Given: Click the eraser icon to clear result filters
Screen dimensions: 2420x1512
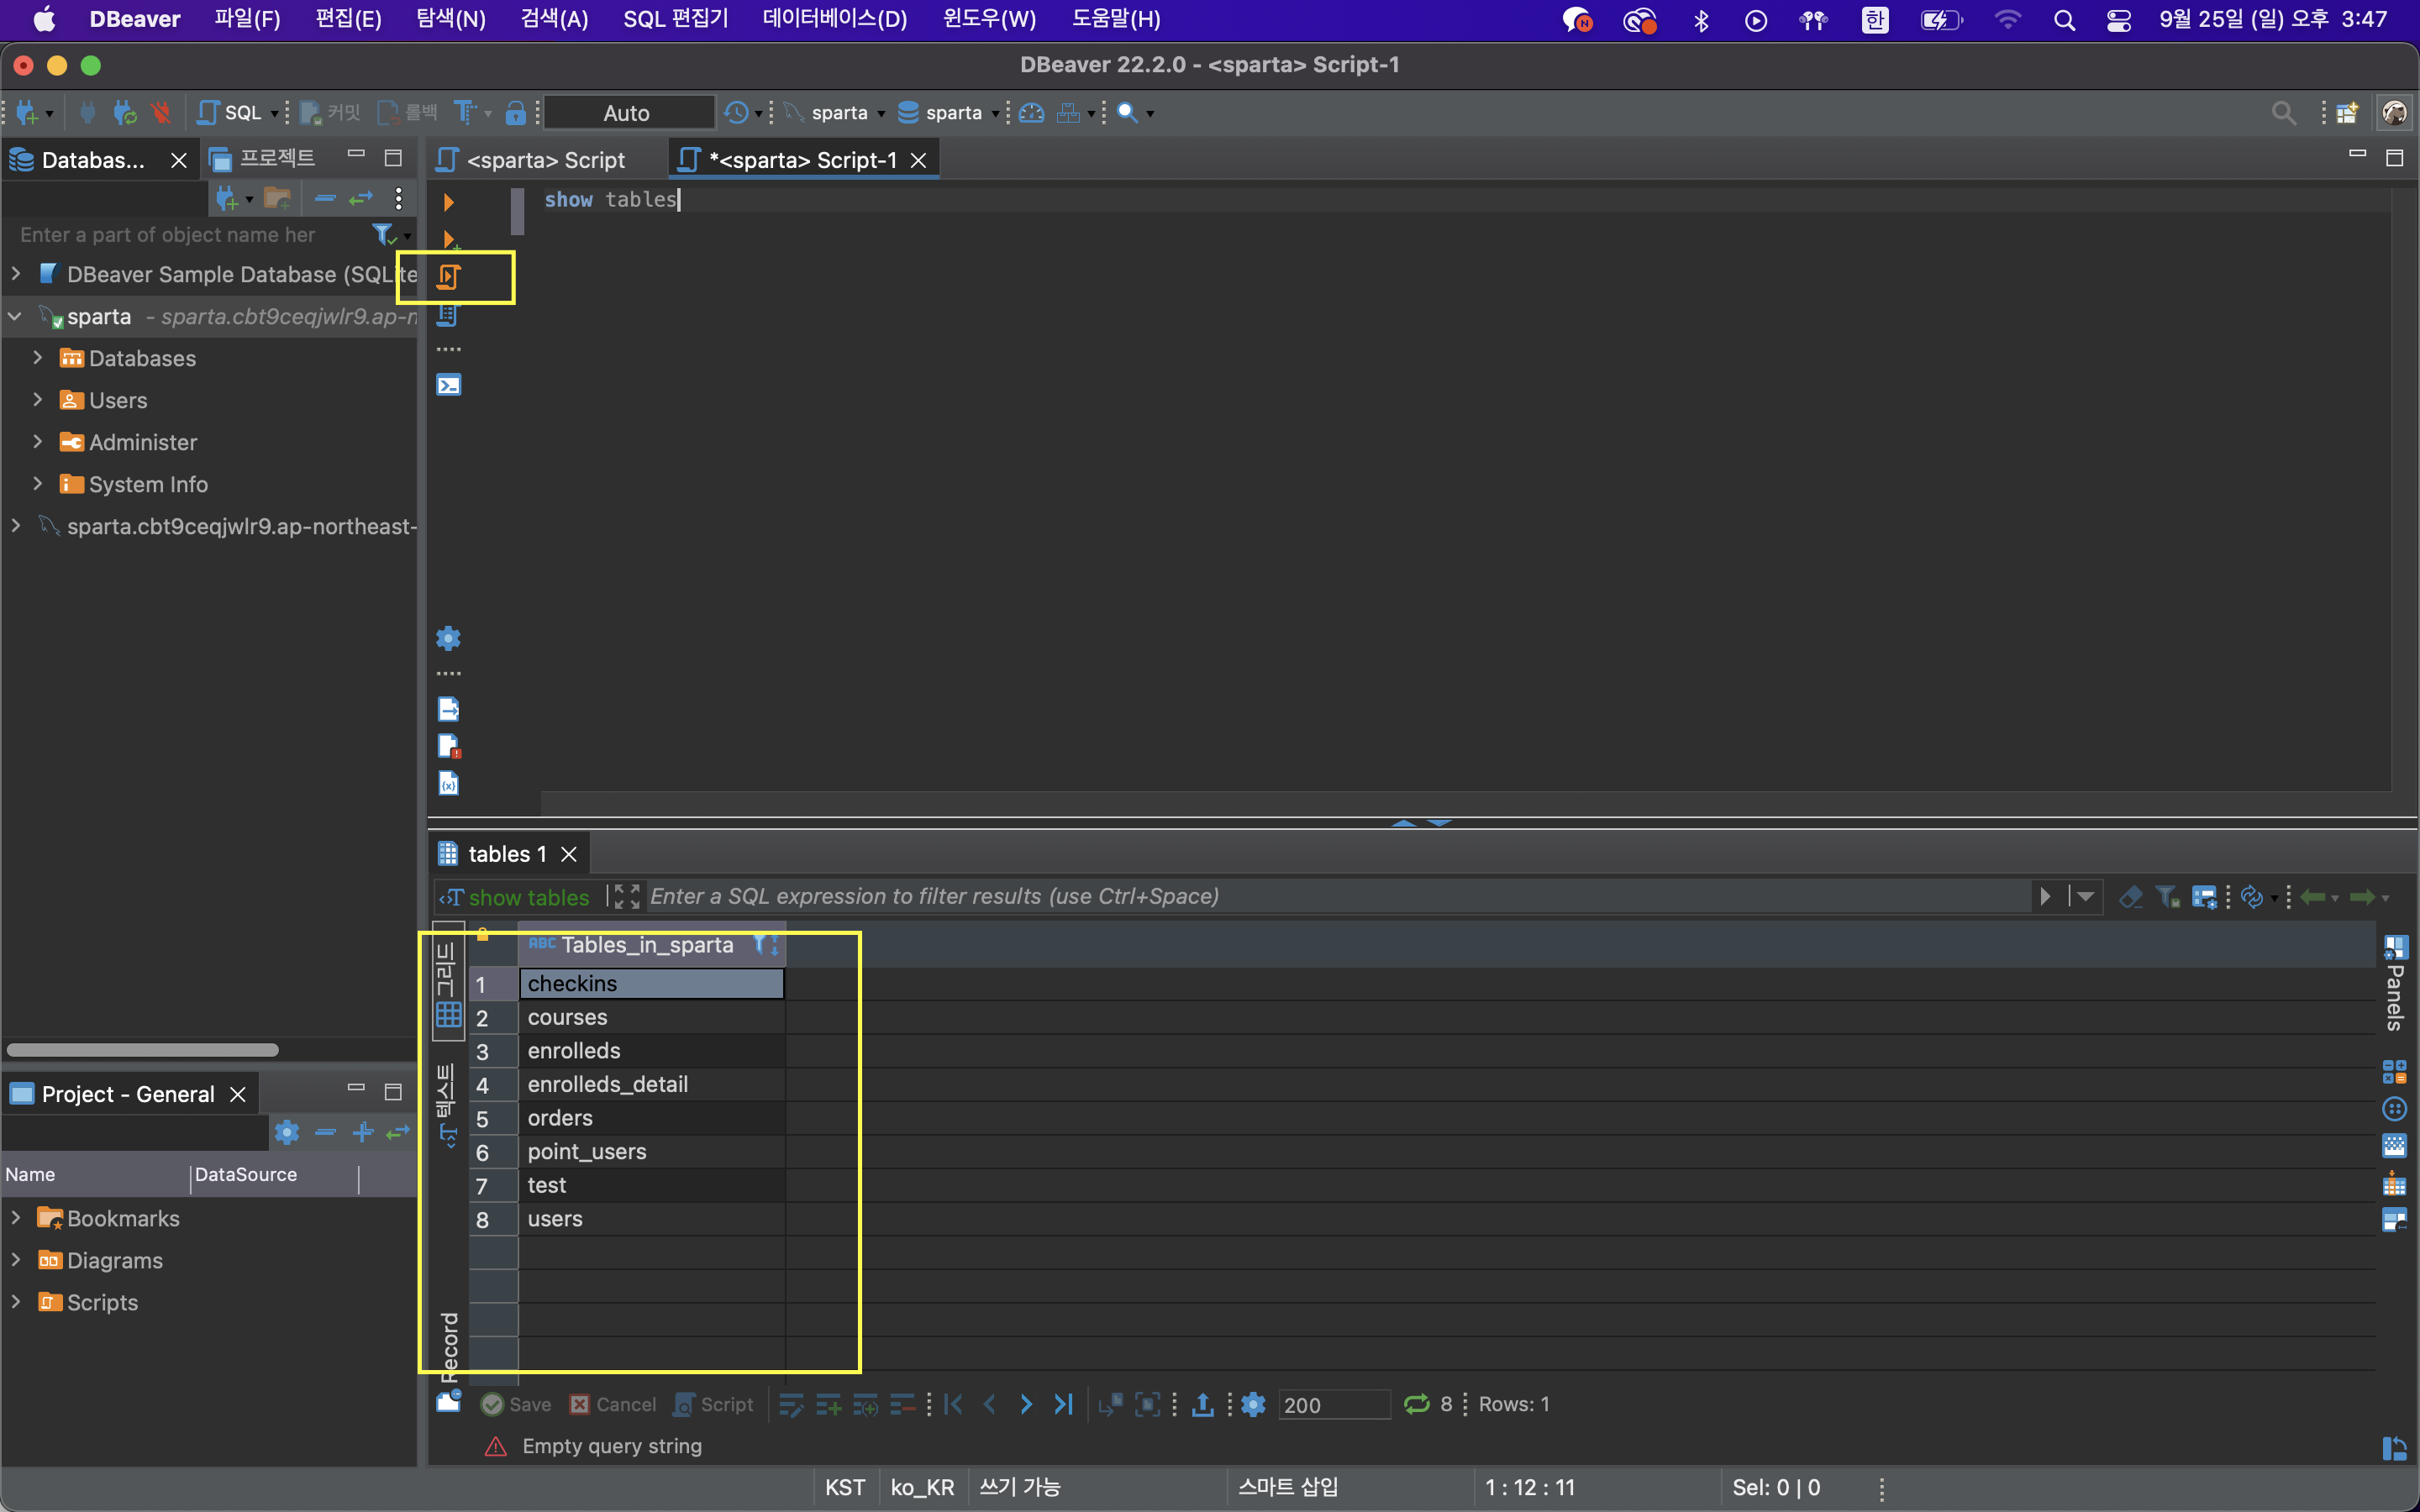Looking at the screenshot, I should point(2130,897).
